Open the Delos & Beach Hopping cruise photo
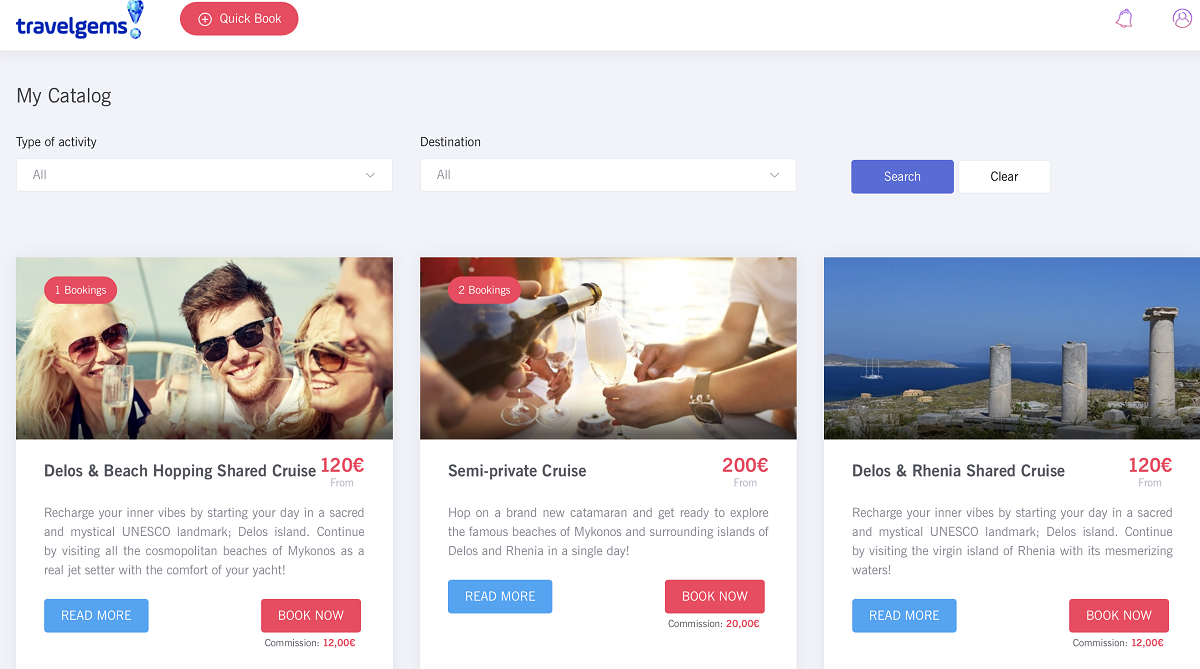1200x669 pixels. tap(204, 348)
